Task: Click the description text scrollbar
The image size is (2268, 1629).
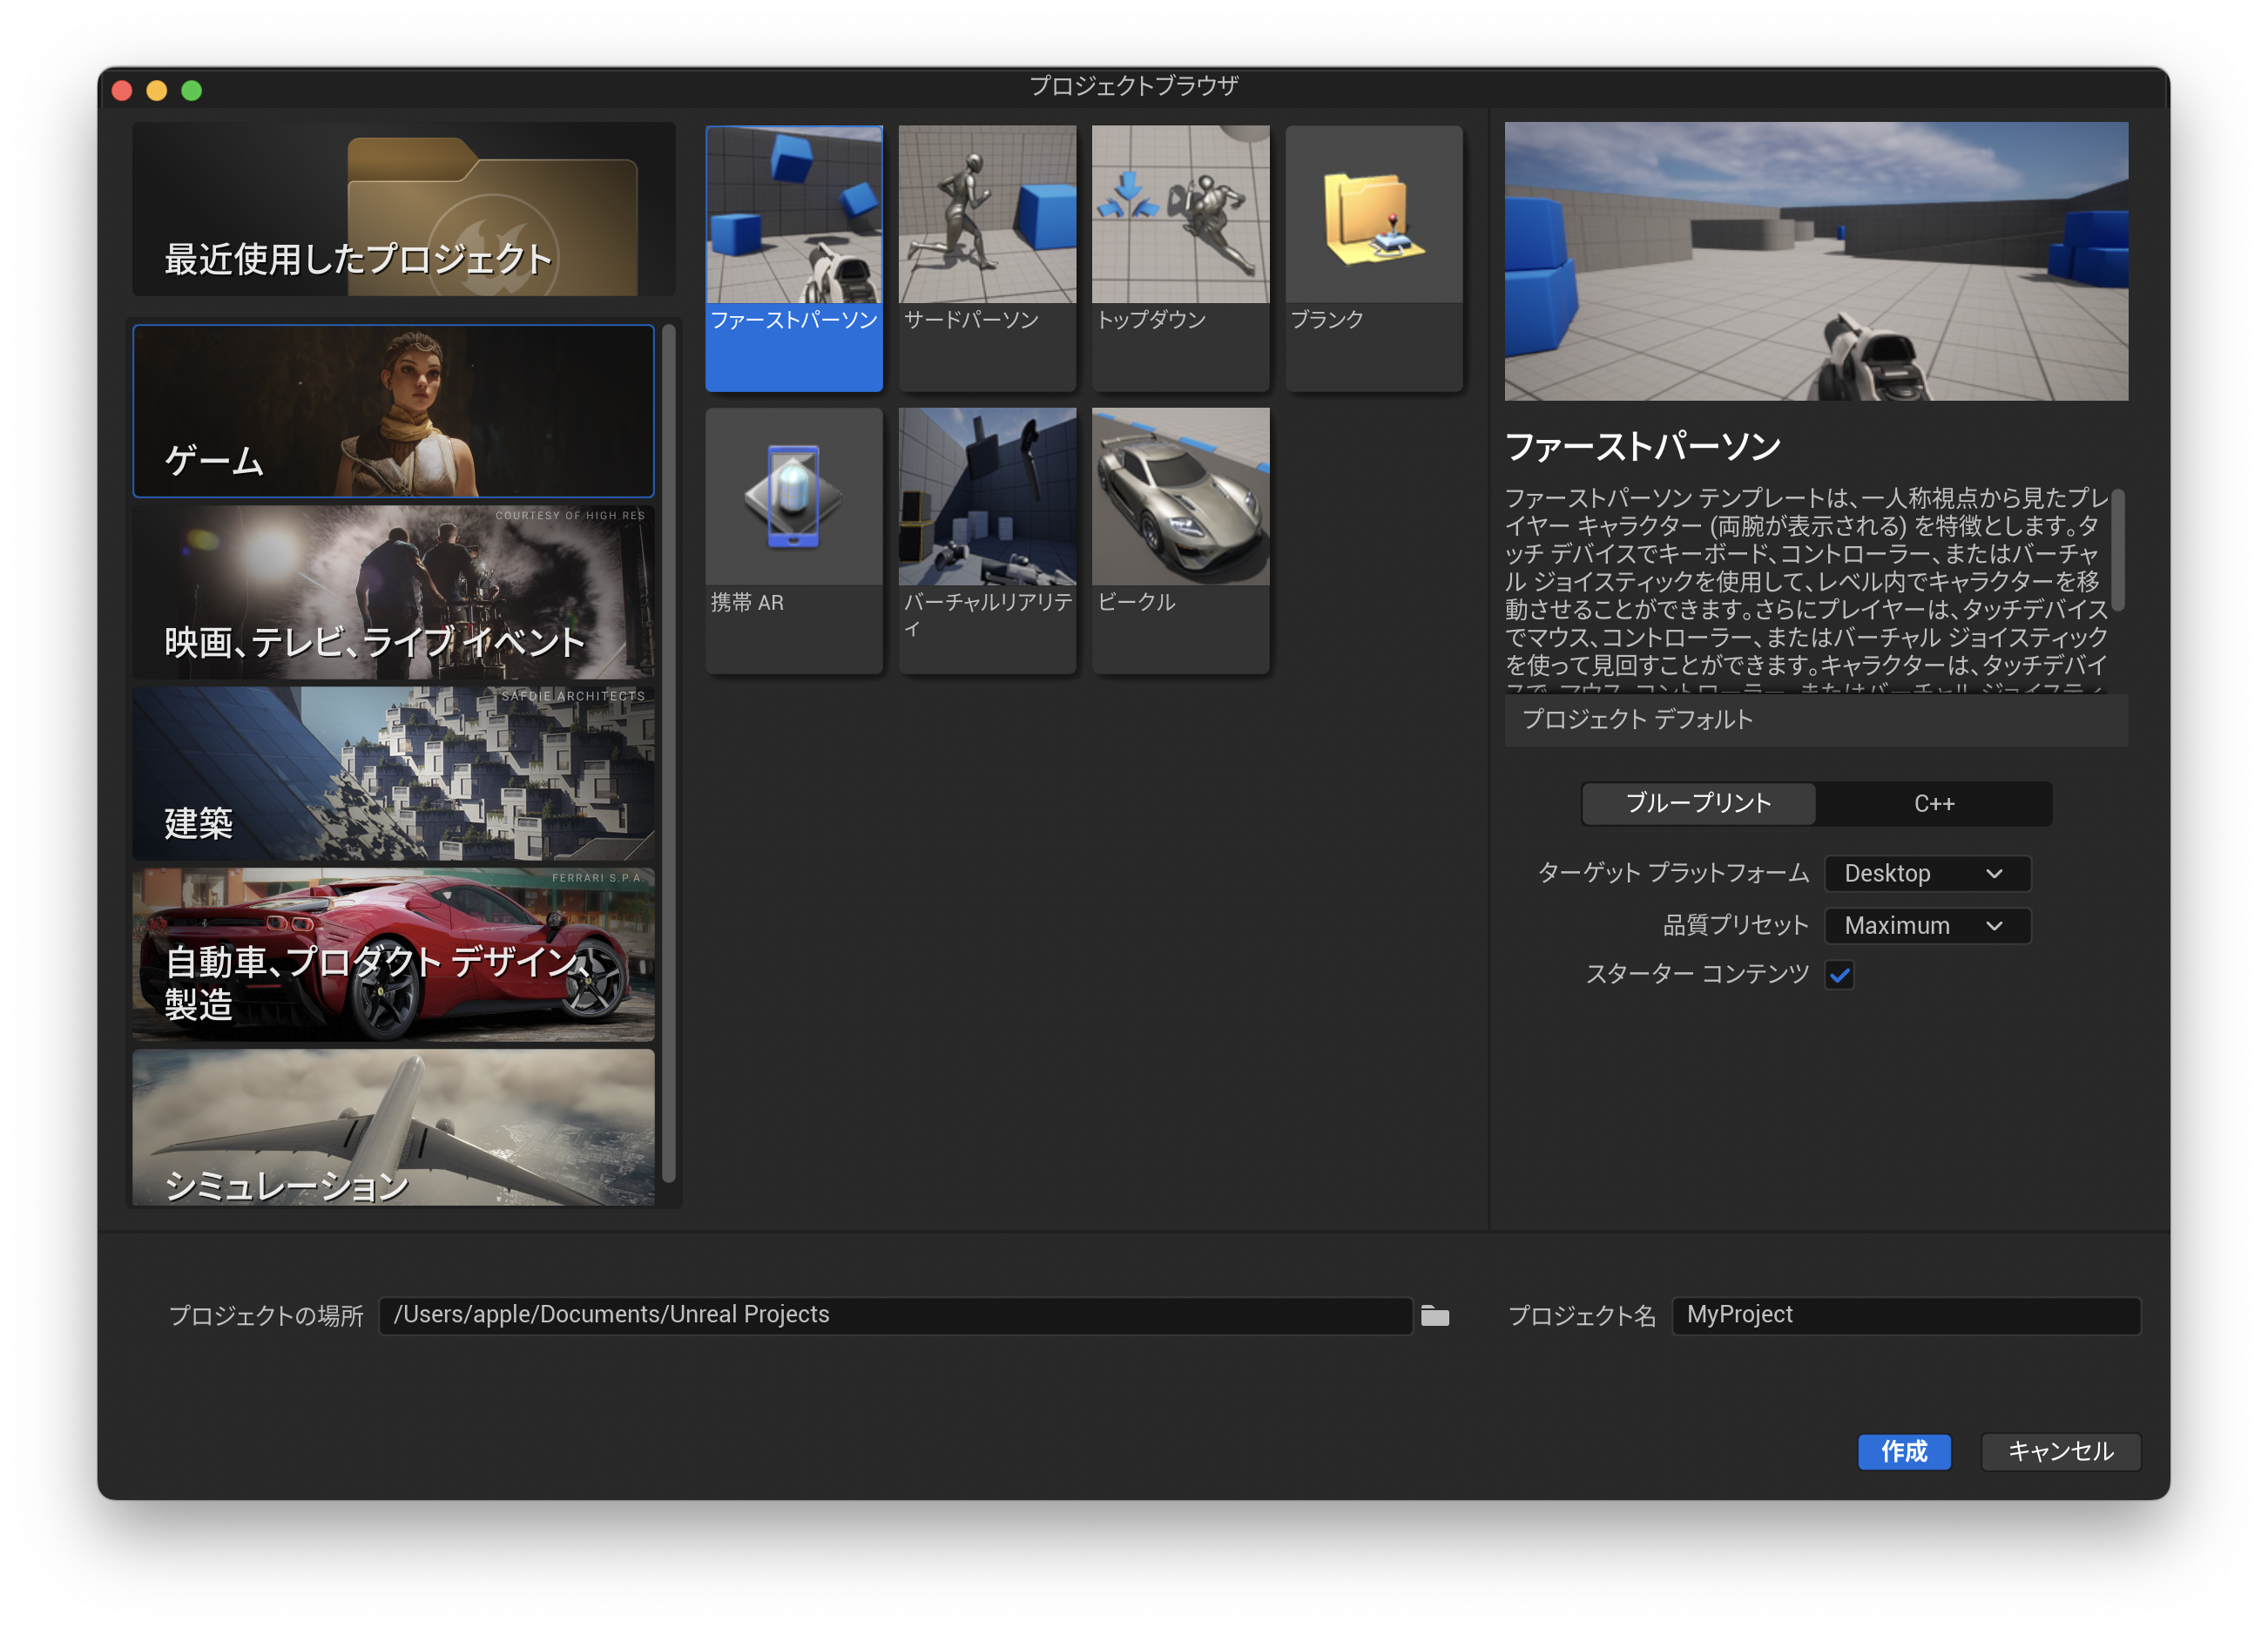Action: click(2118, 550)
